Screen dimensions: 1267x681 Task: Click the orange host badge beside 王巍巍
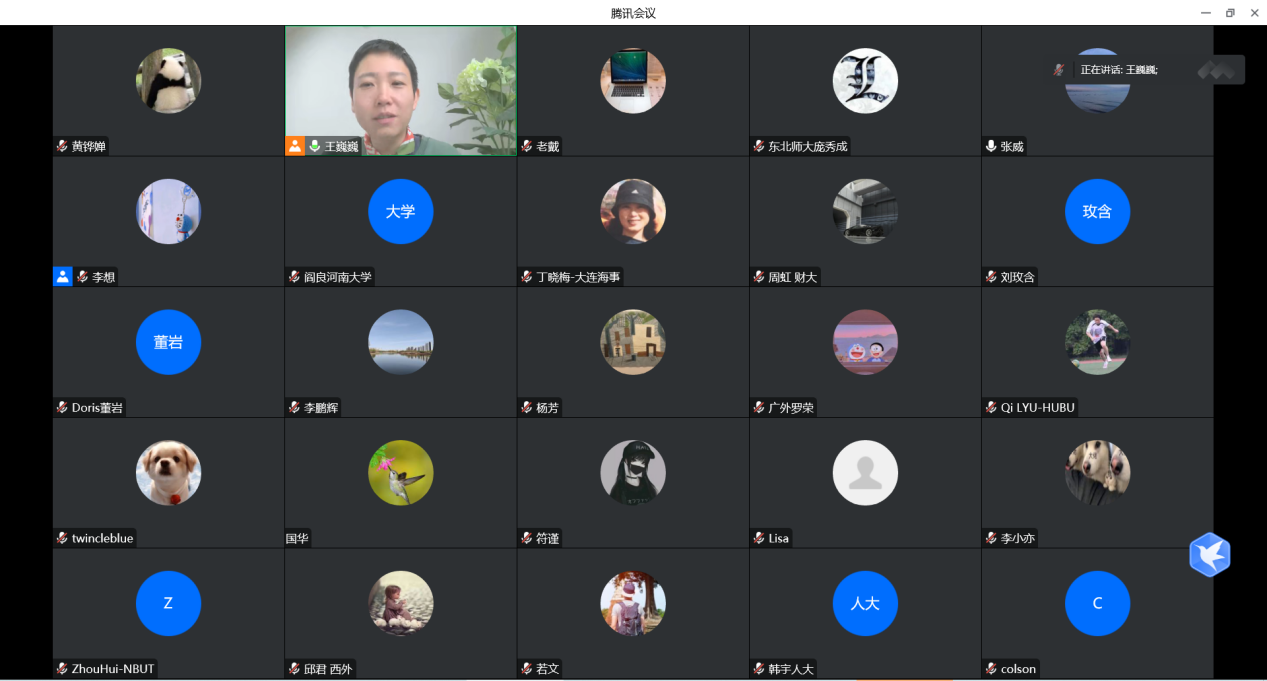point(295,146)
